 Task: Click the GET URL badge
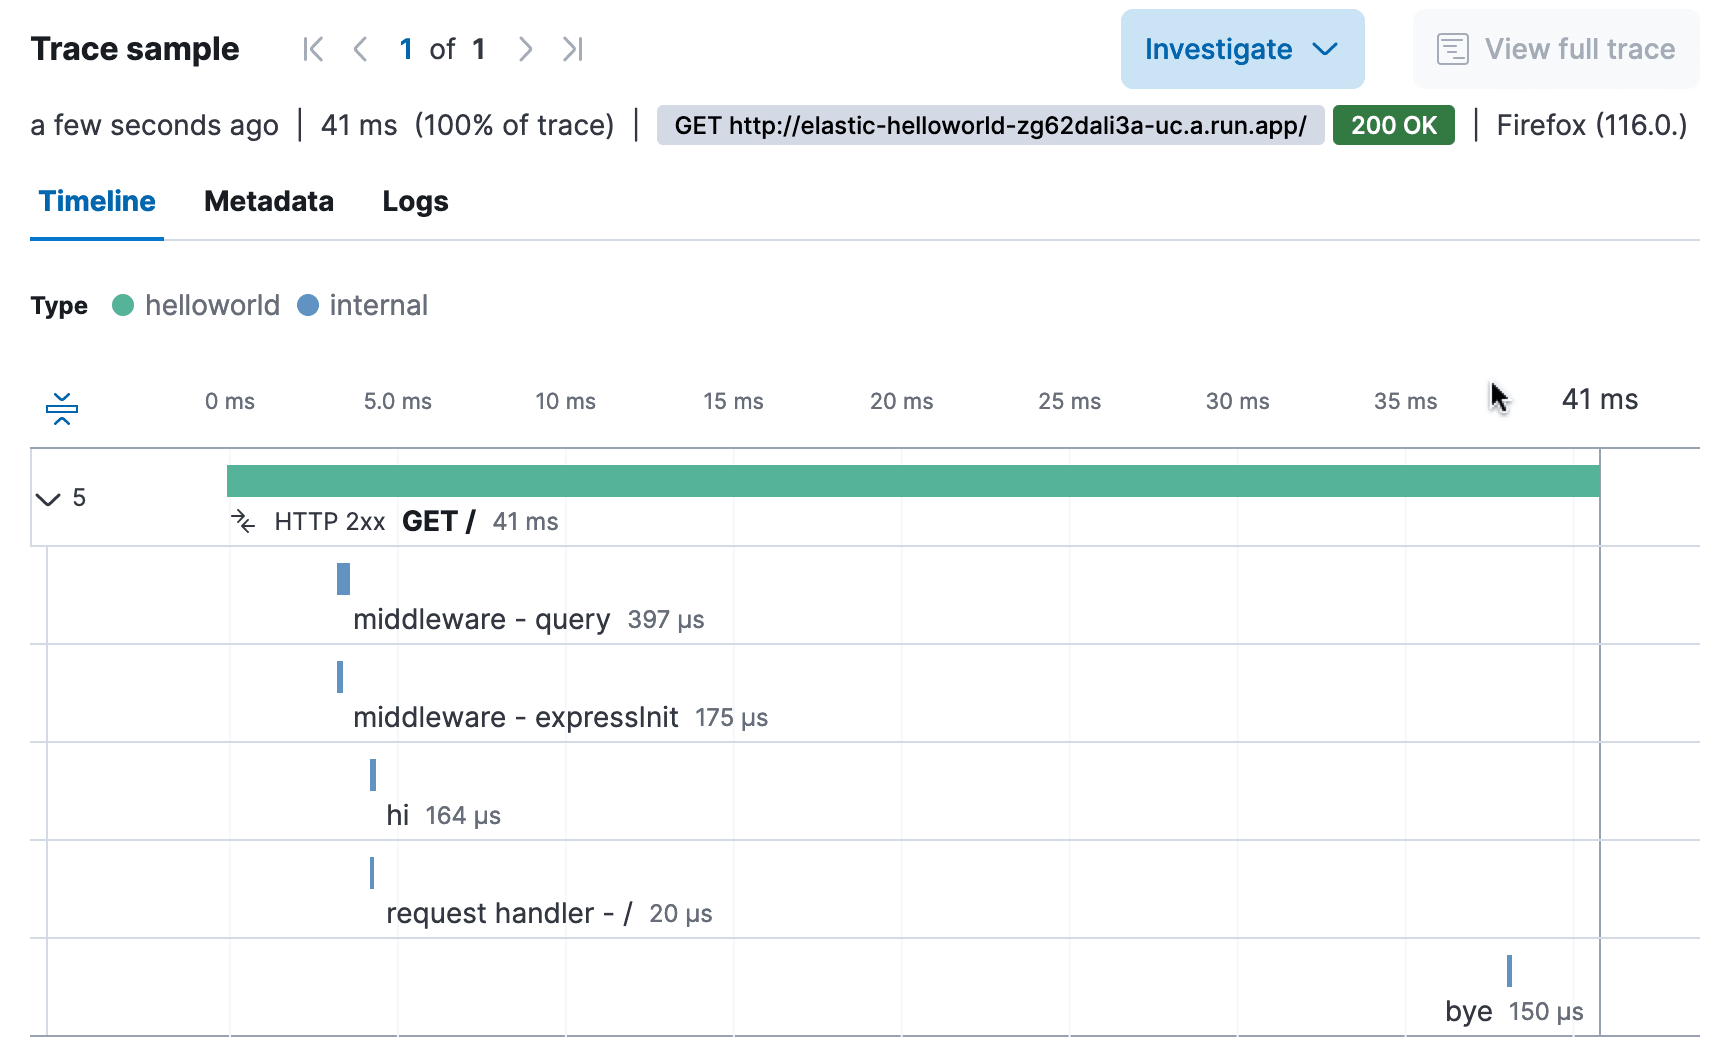coord(990,125)
